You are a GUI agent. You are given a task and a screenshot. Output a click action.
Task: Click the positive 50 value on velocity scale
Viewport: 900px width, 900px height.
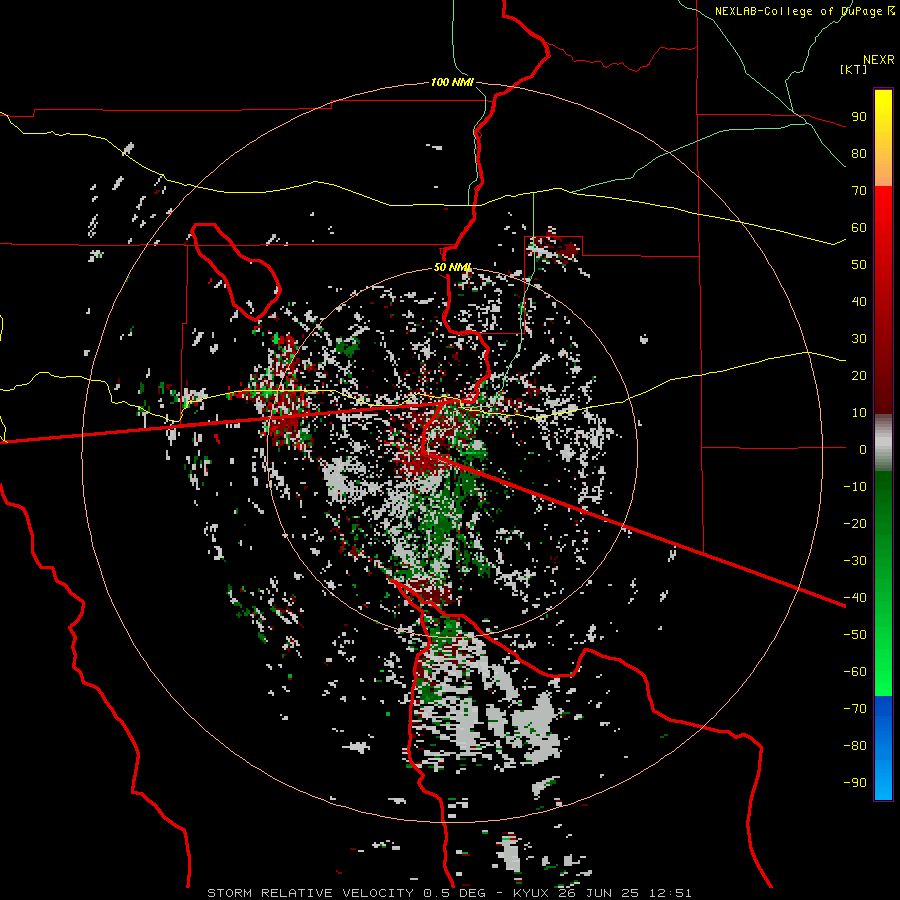click(859, 265)
